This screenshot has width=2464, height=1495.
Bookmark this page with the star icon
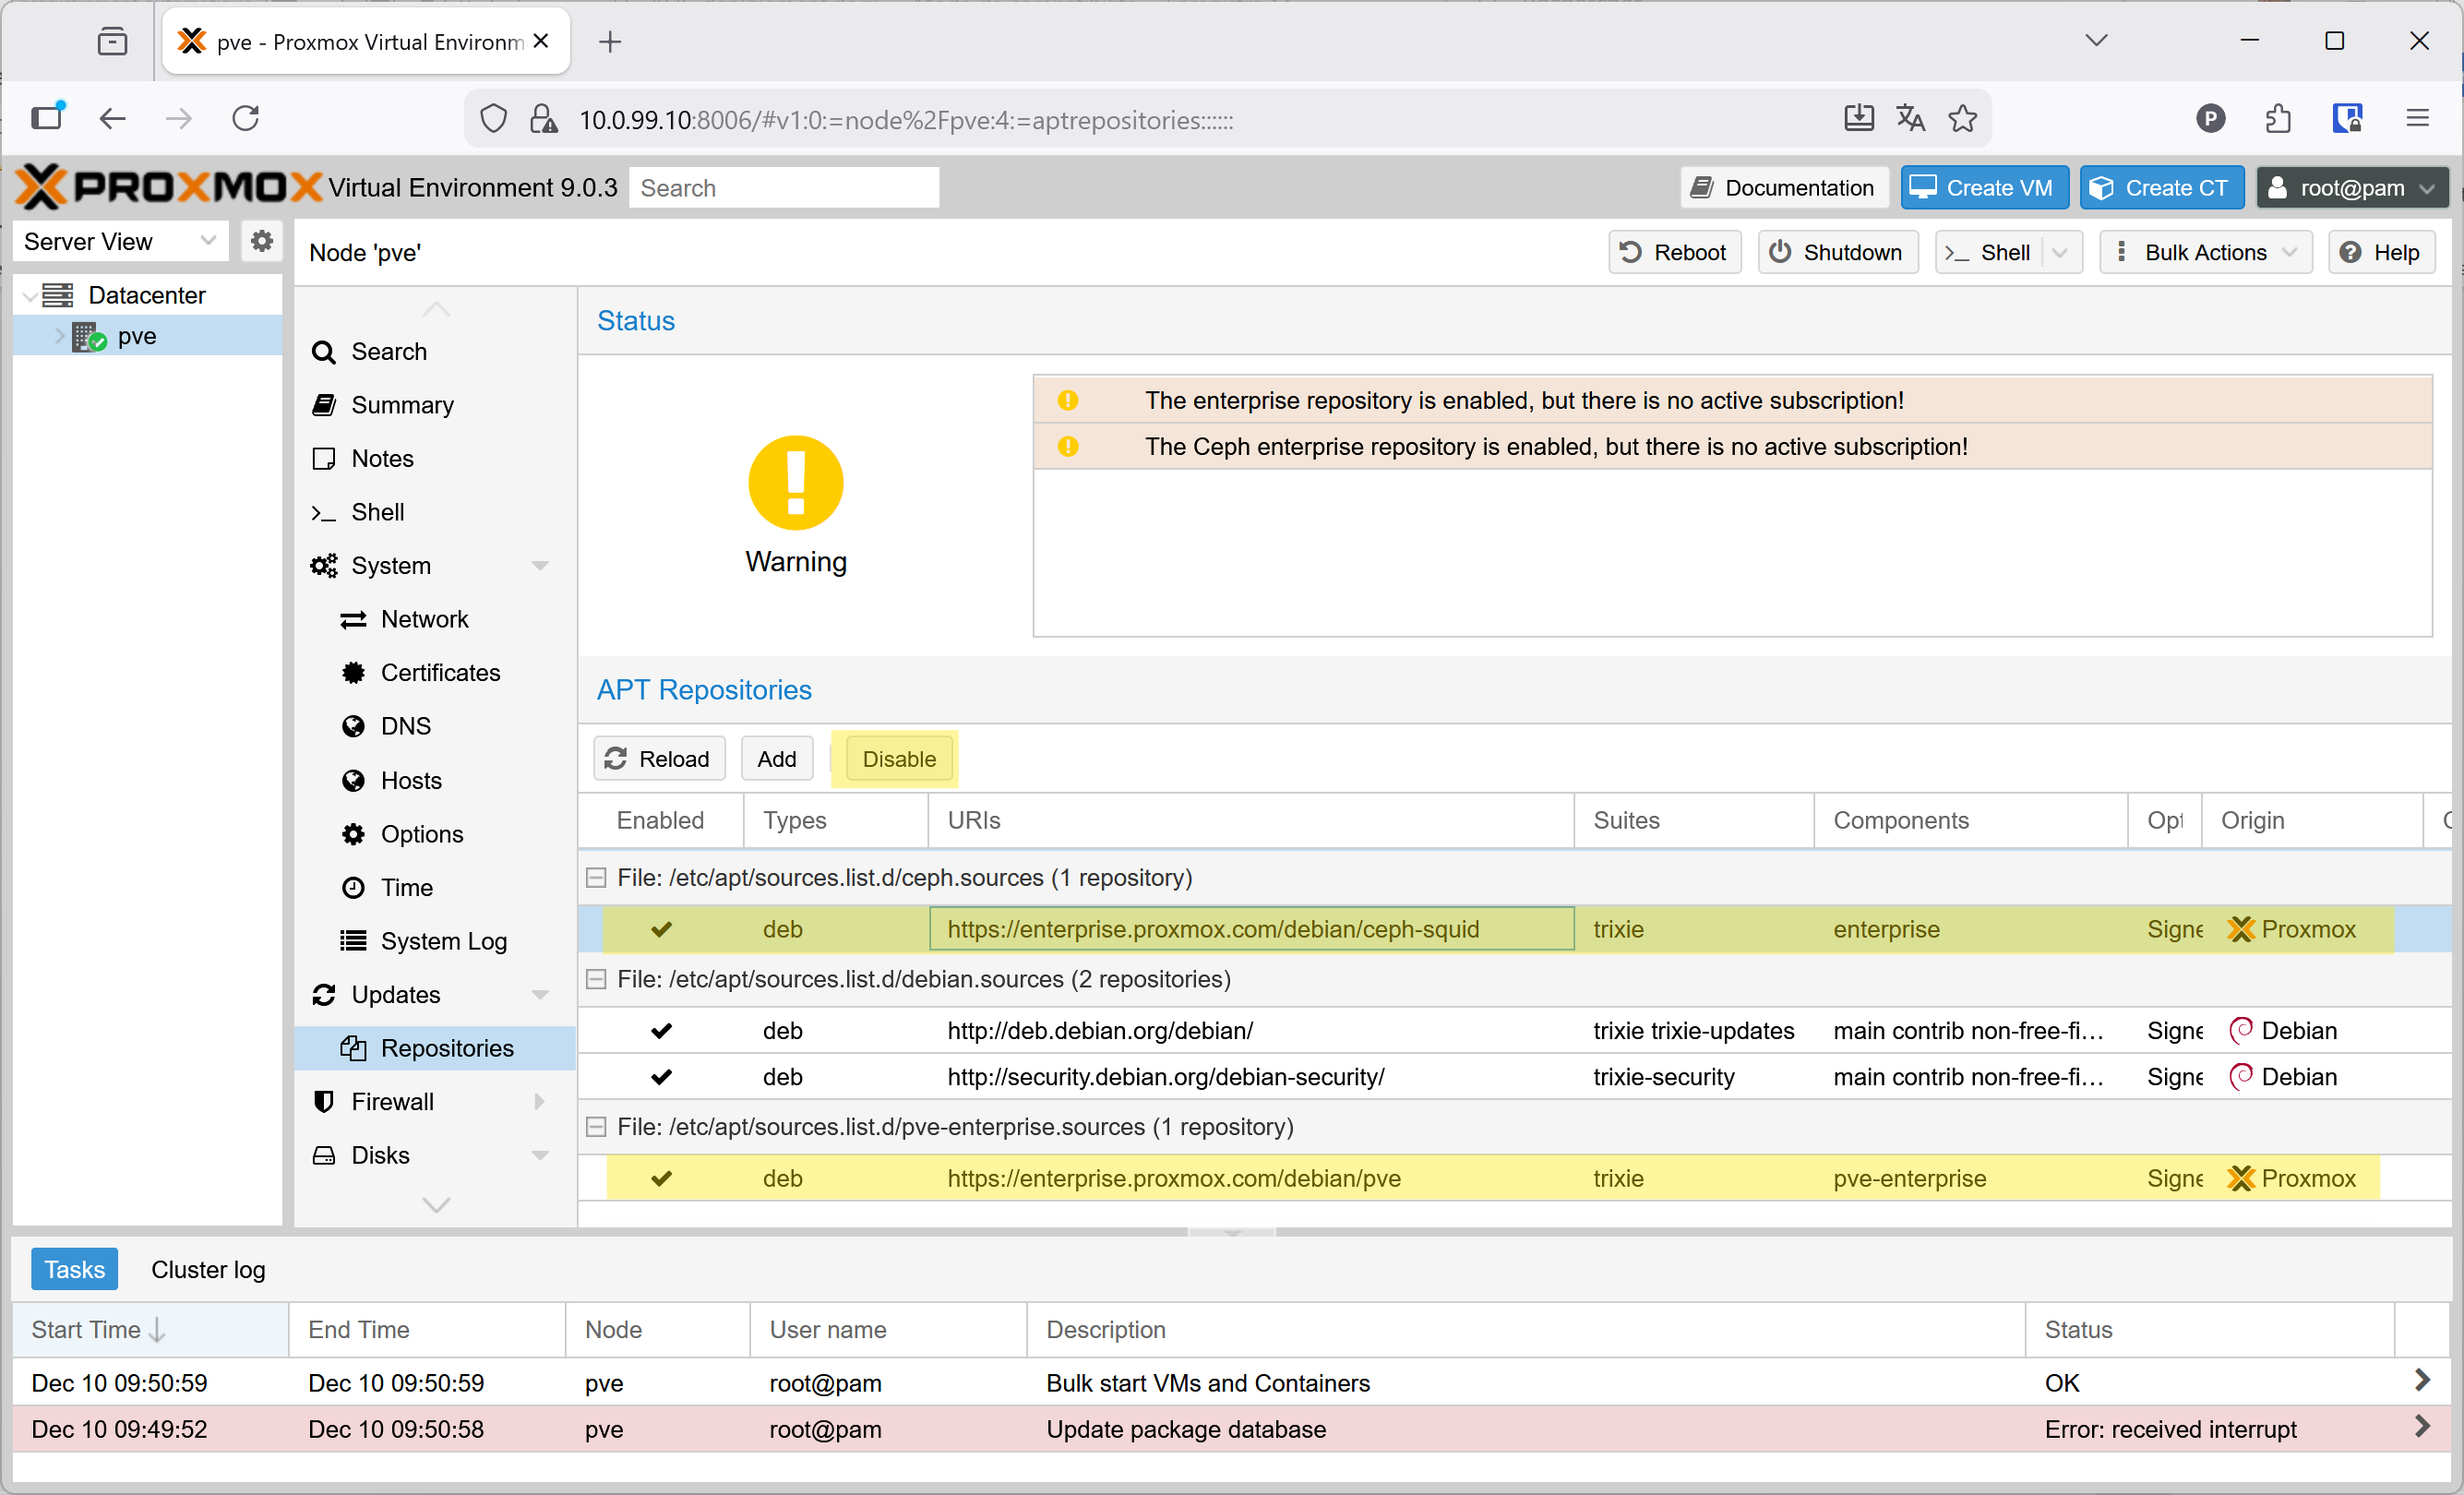[1962, 119]
